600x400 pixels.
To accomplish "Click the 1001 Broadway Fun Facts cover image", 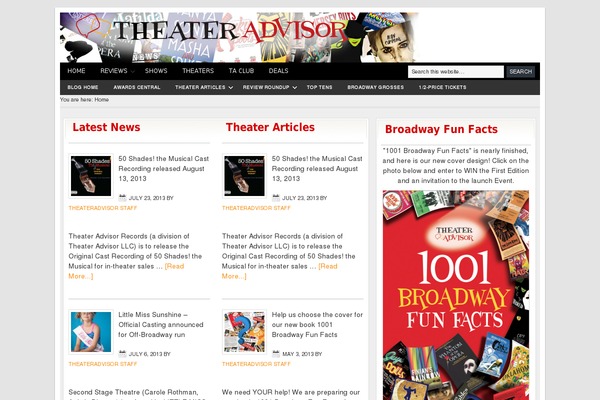I will click(x=456, y=295).
